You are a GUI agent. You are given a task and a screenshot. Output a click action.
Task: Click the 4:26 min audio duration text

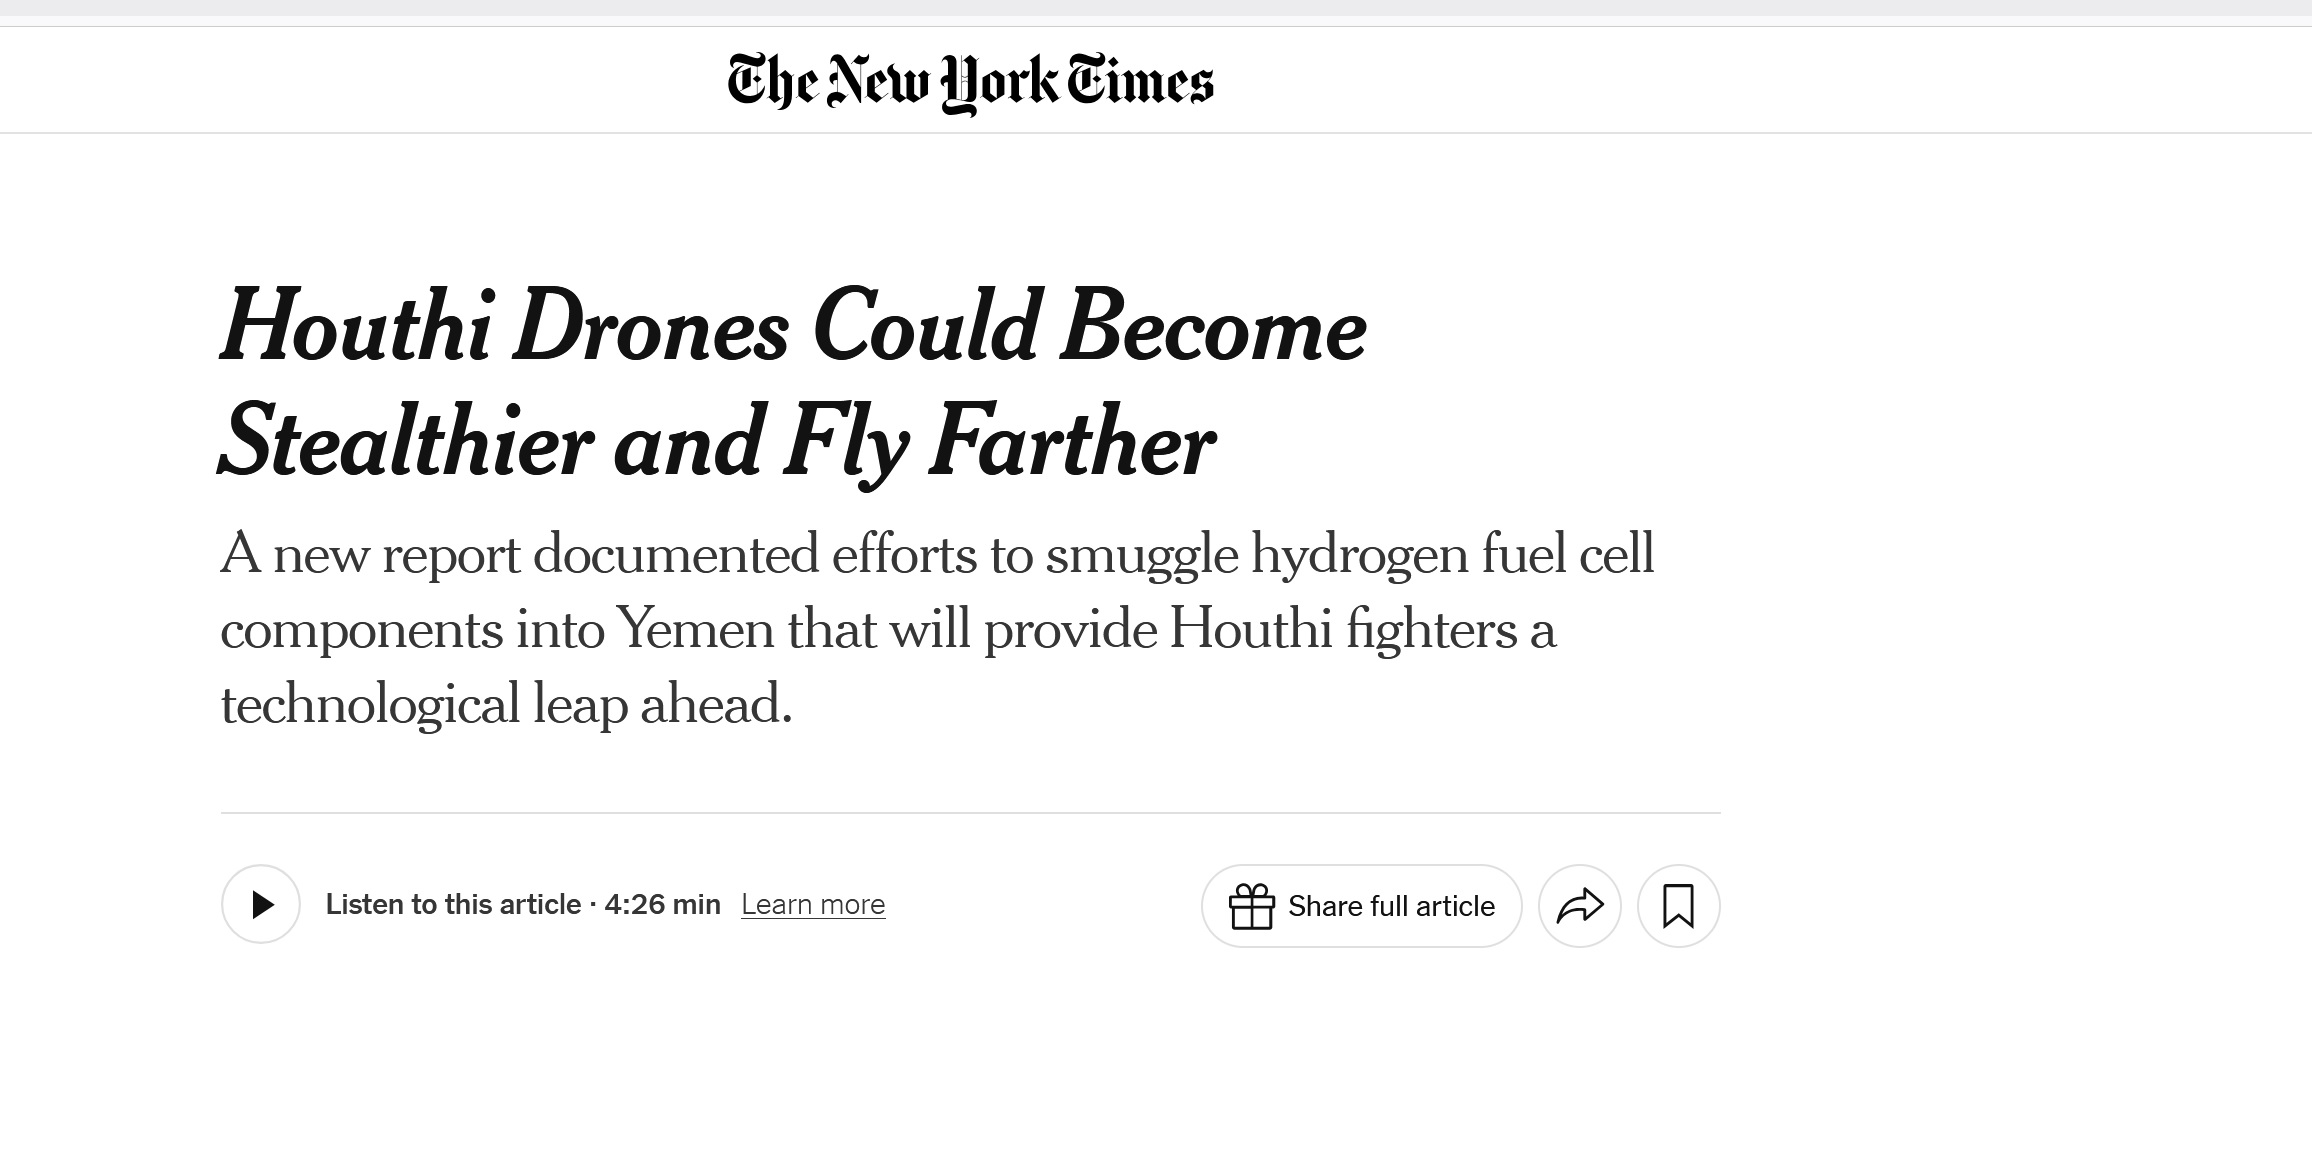pos(662,904)
